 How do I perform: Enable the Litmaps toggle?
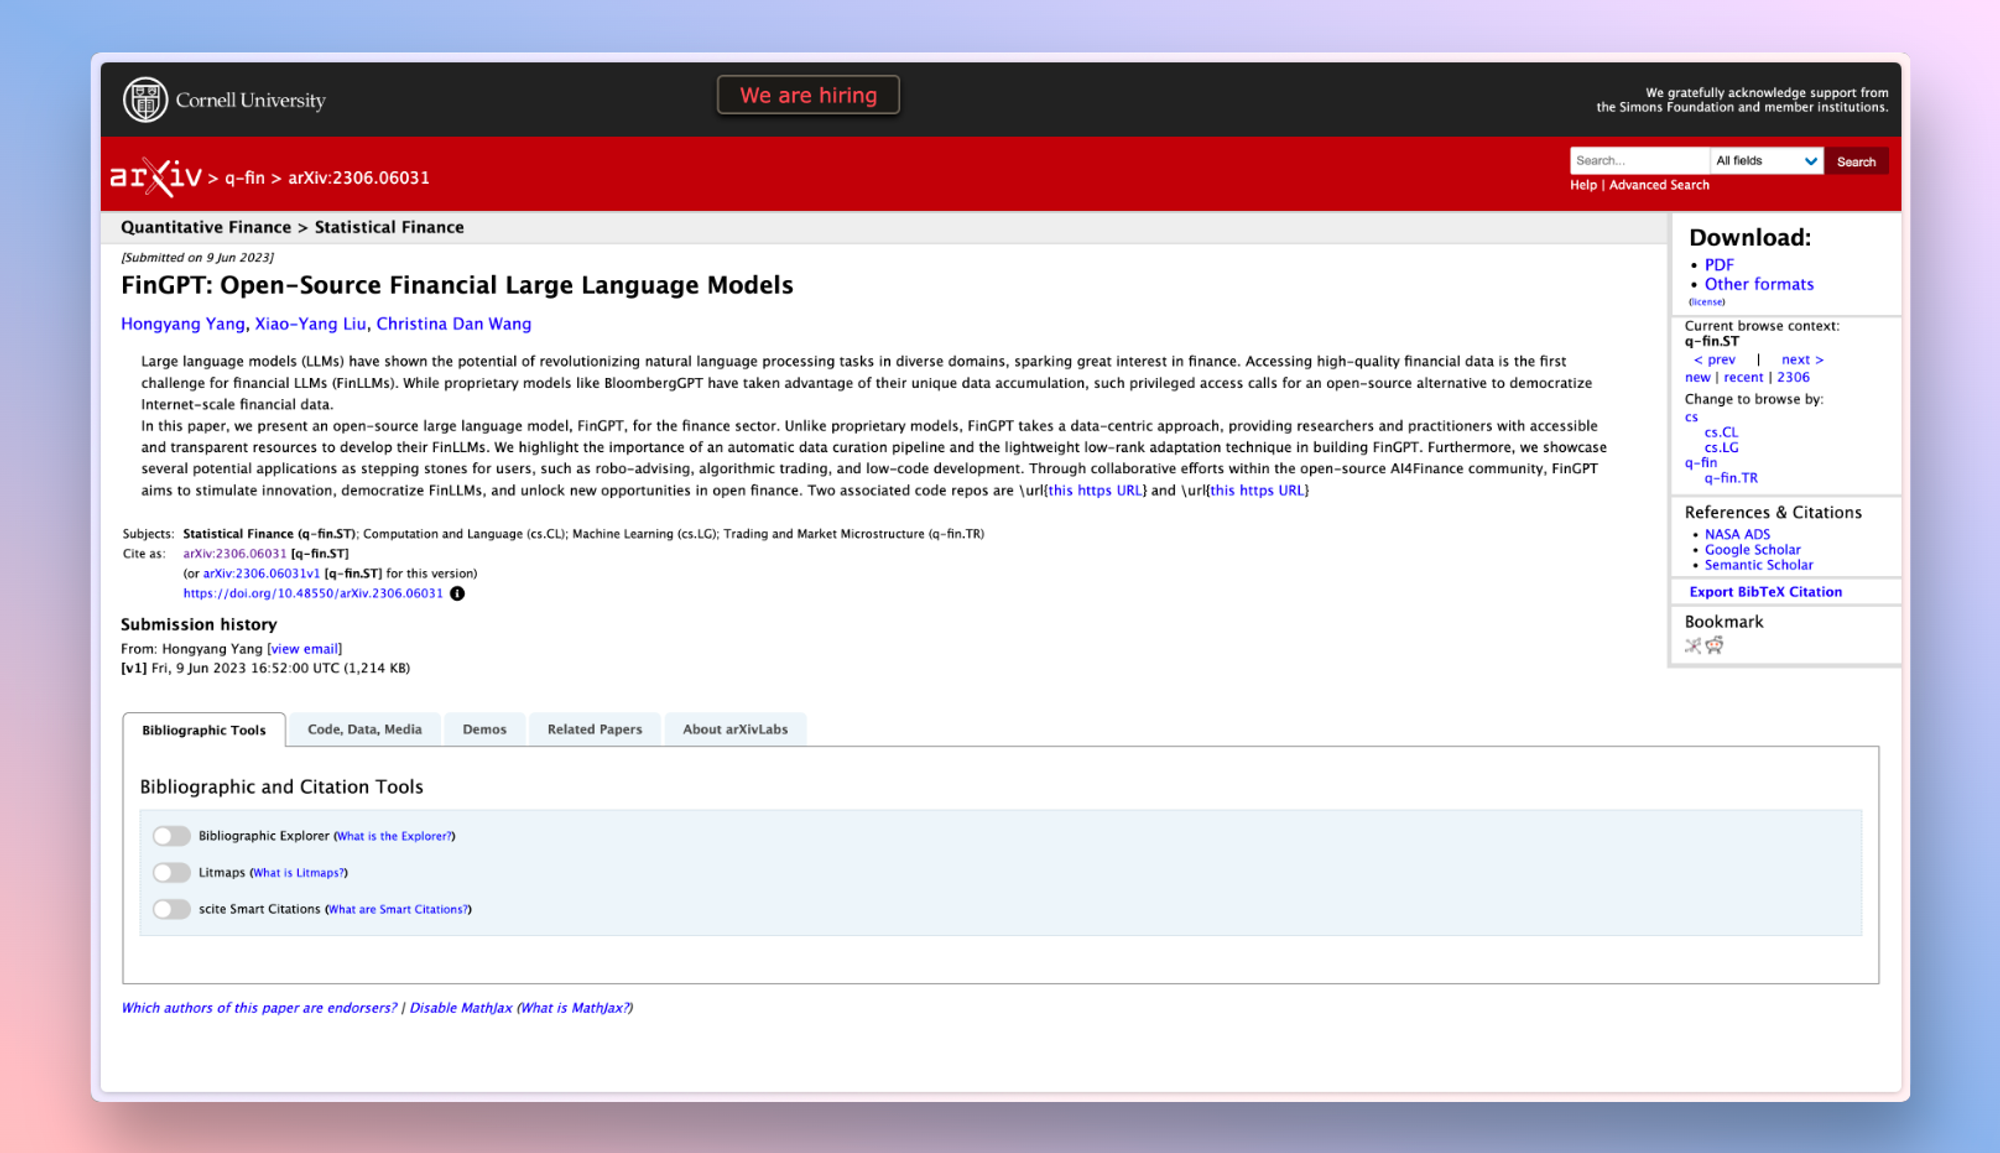coord(171,872)
